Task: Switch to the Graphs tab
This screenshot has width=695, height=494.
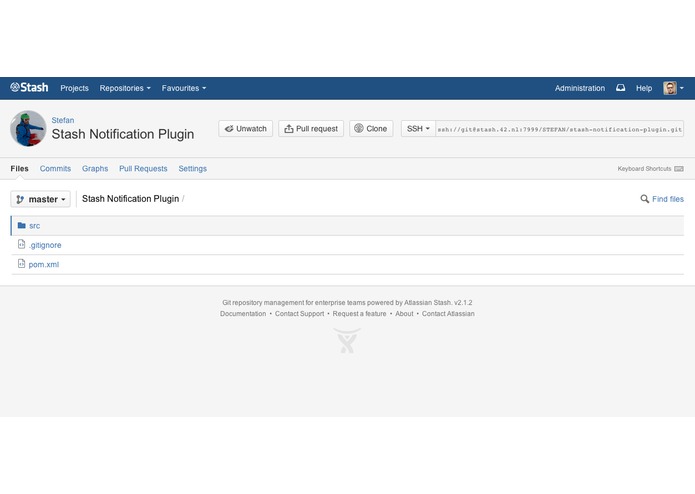Action: (x=95, y=168)
